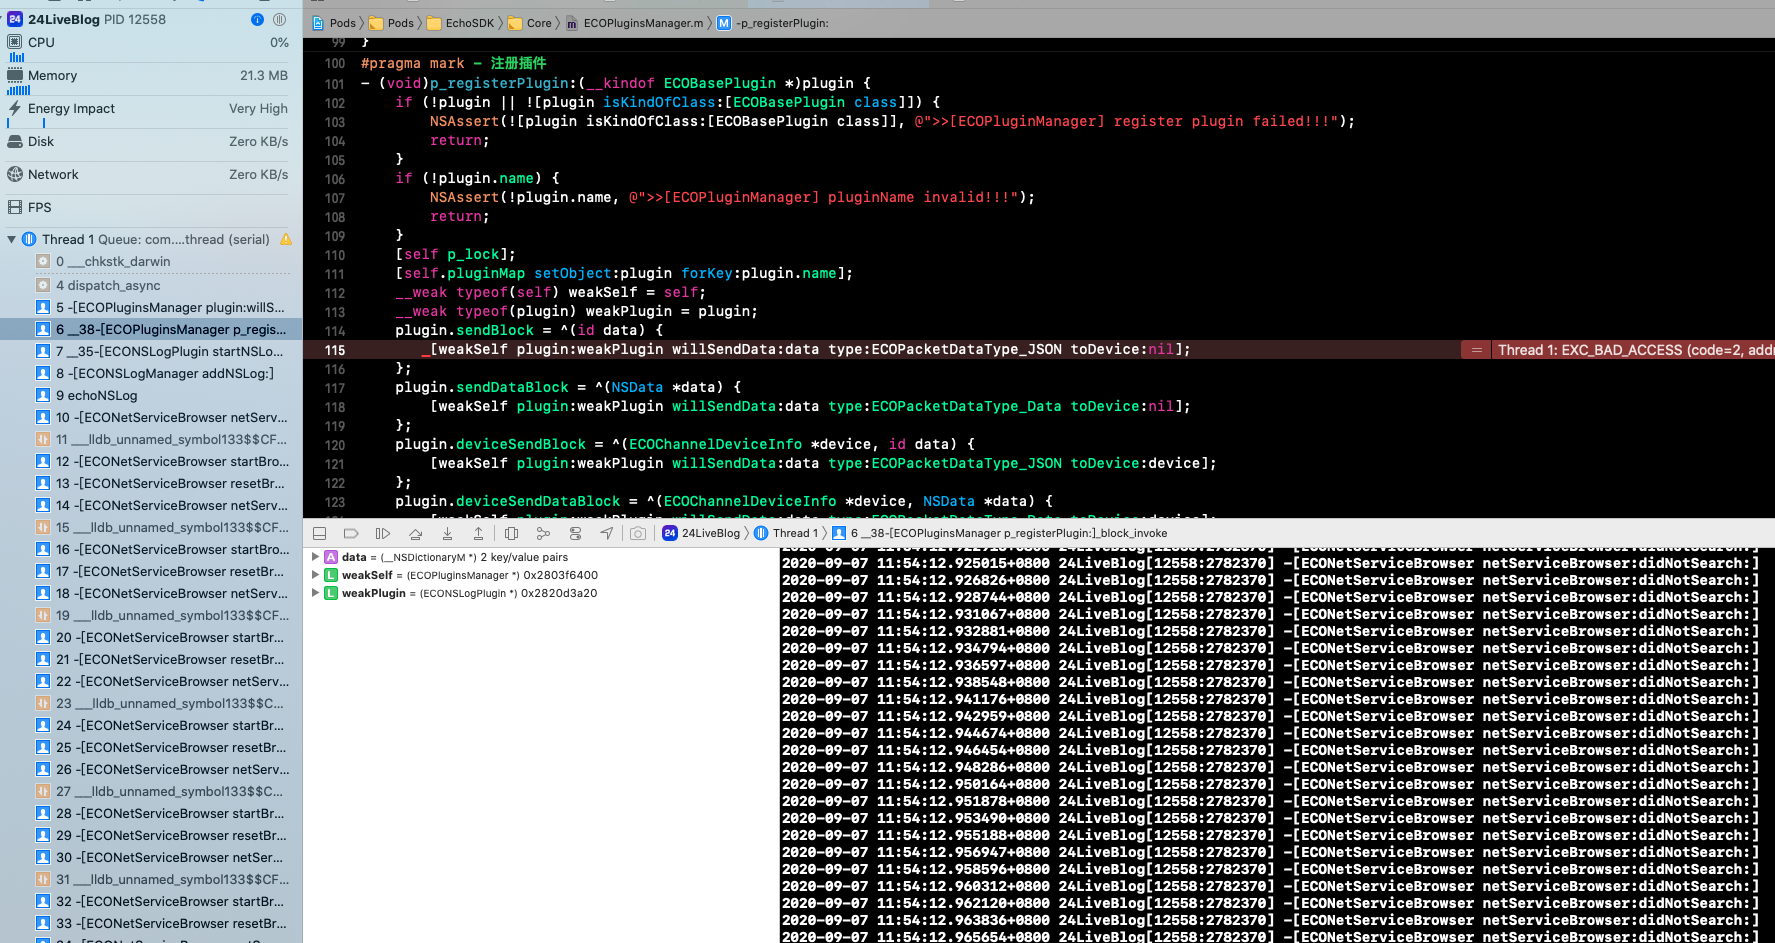Click the NSAssert call on line 103

[464, 122]
